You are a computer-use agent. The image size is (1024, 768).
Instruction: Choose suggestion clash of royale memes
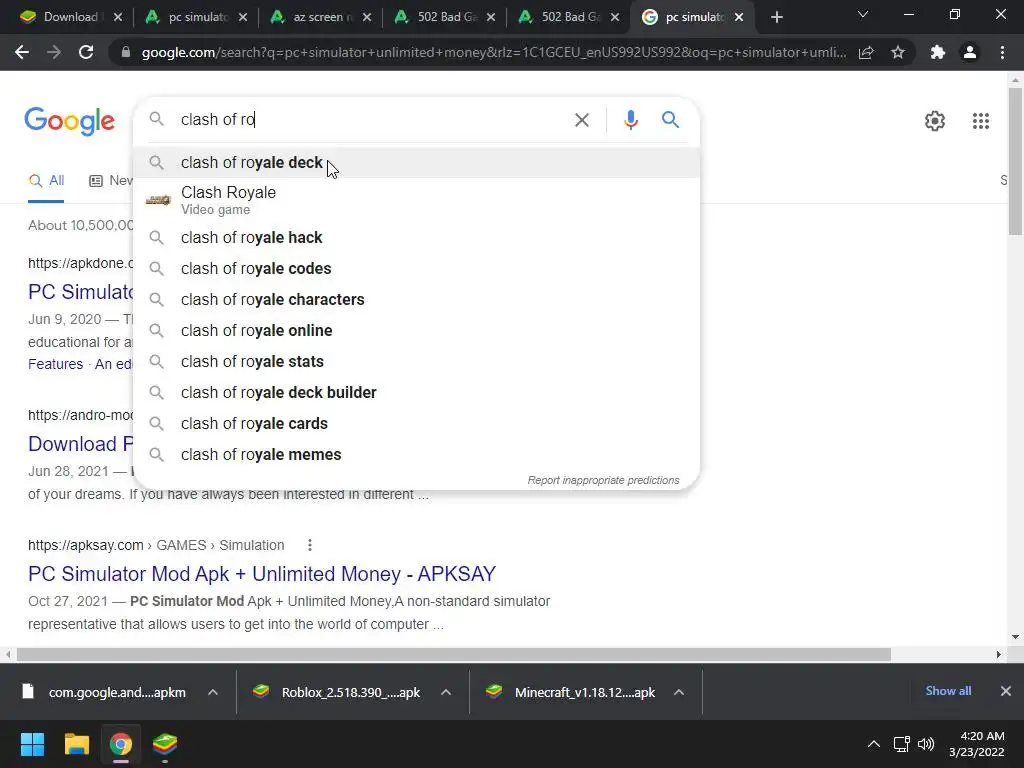417,455
